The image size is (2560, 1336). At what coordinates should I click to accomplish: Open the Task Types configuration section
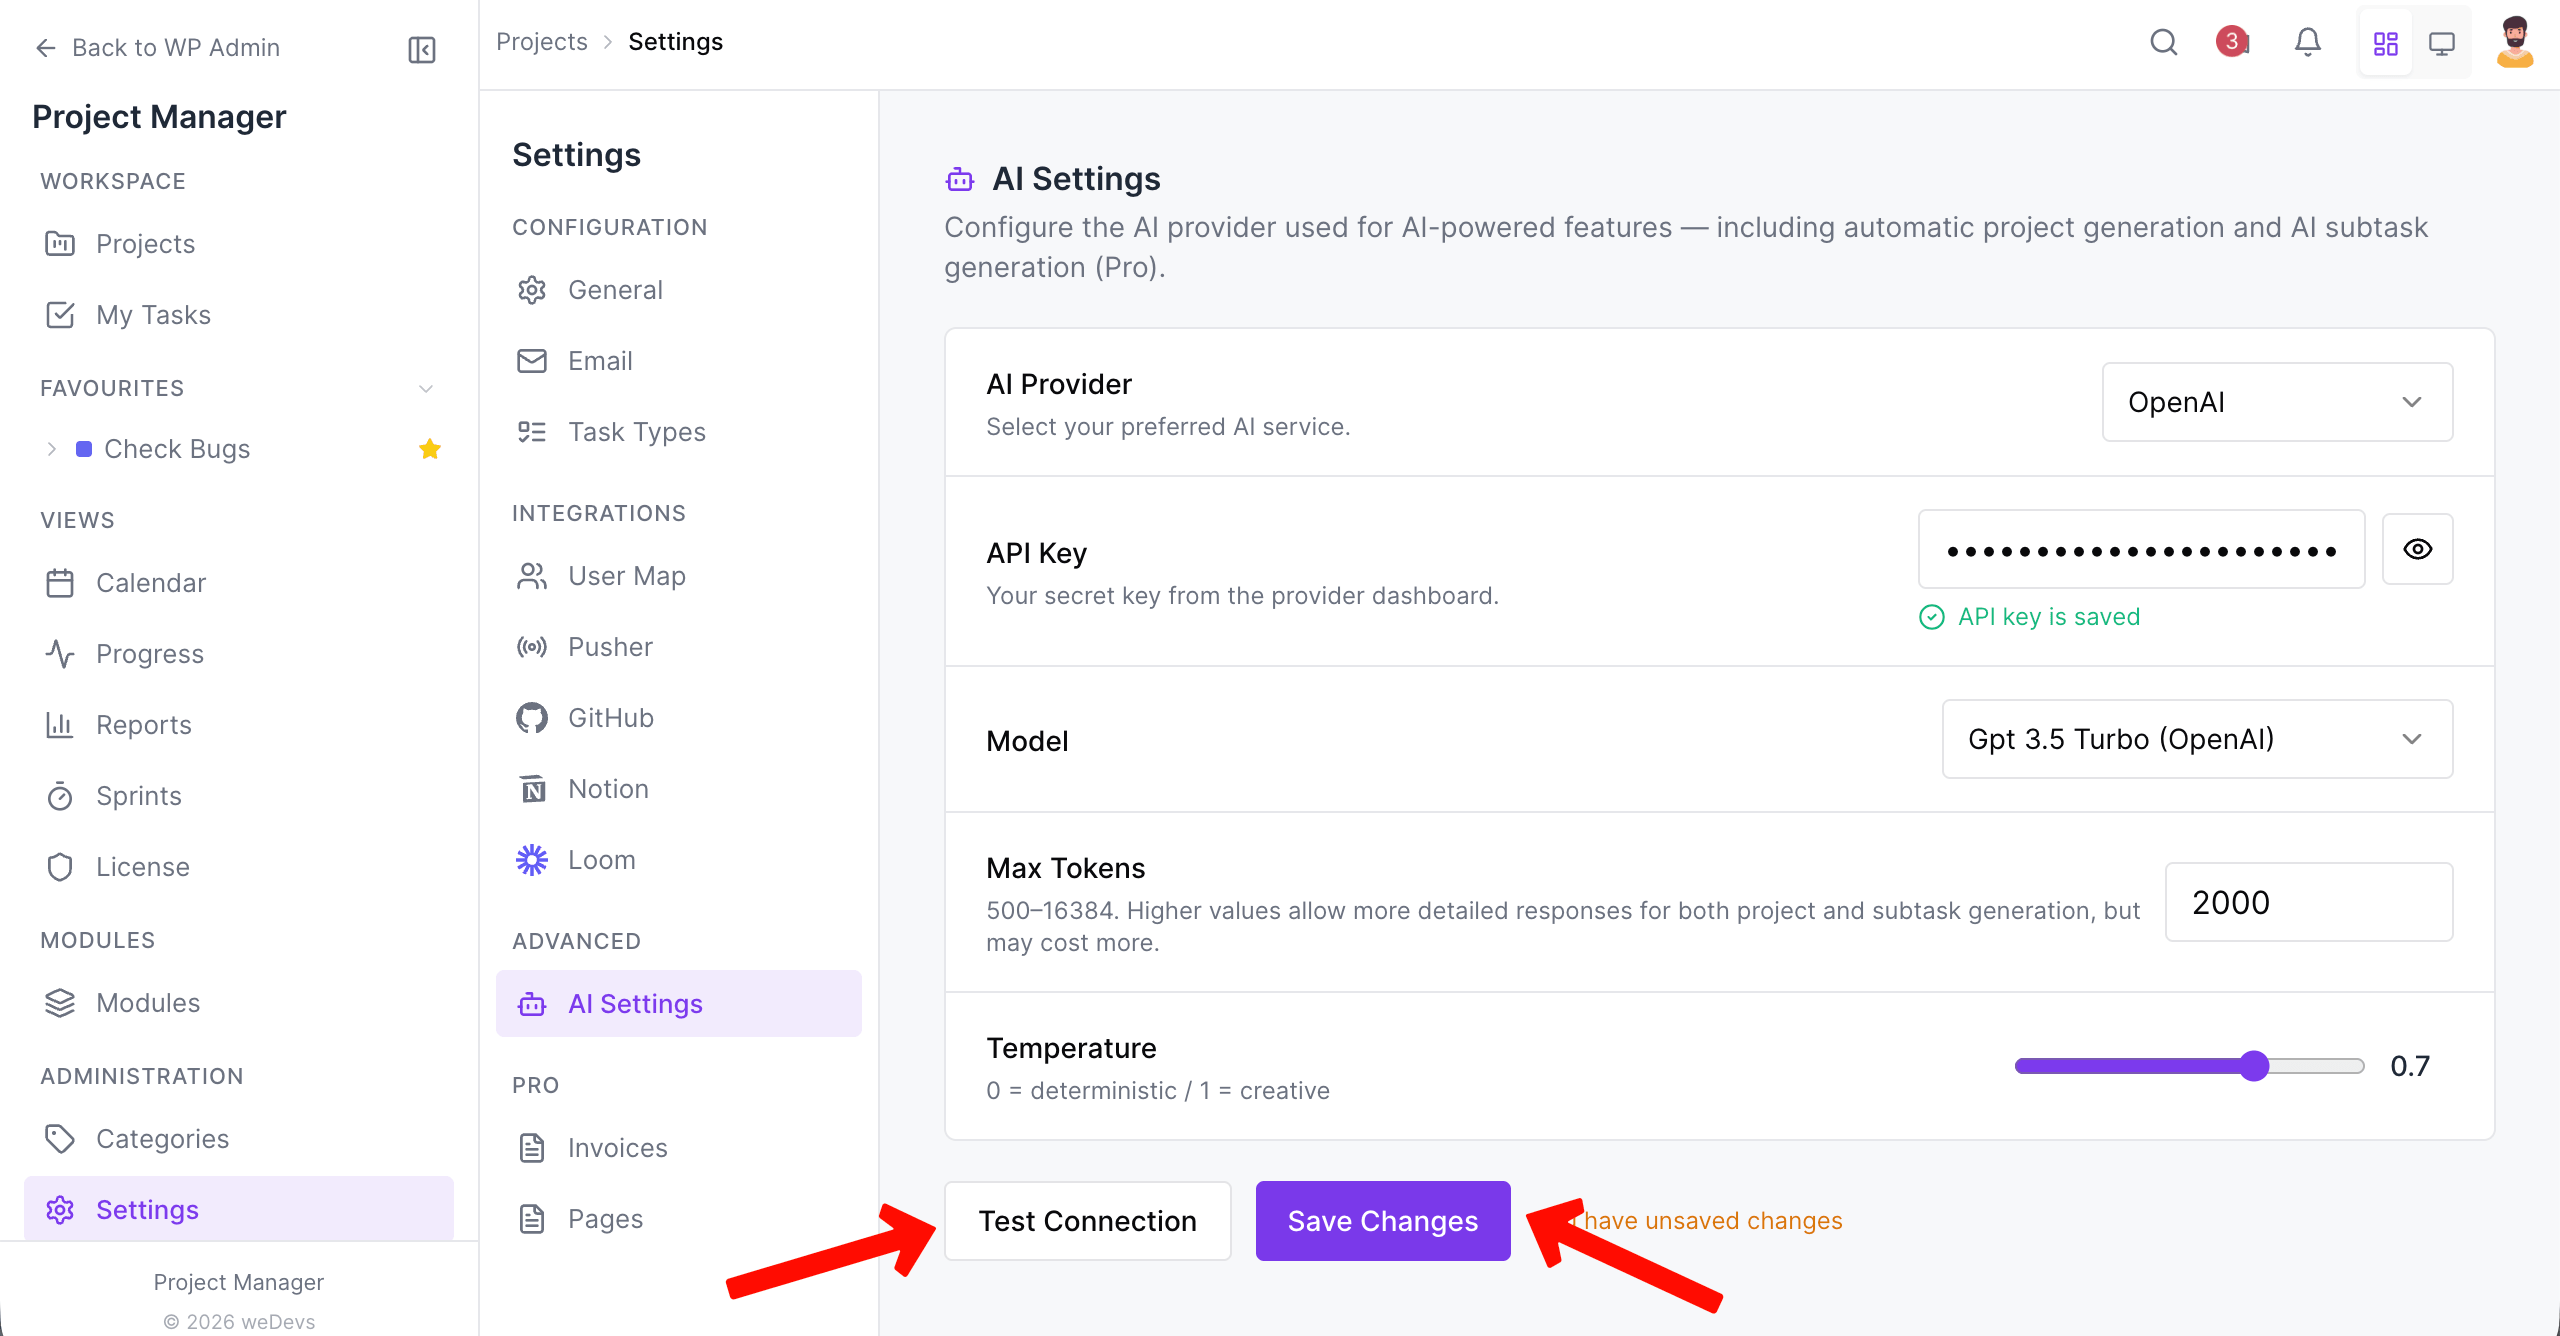[x=636, y=431]
